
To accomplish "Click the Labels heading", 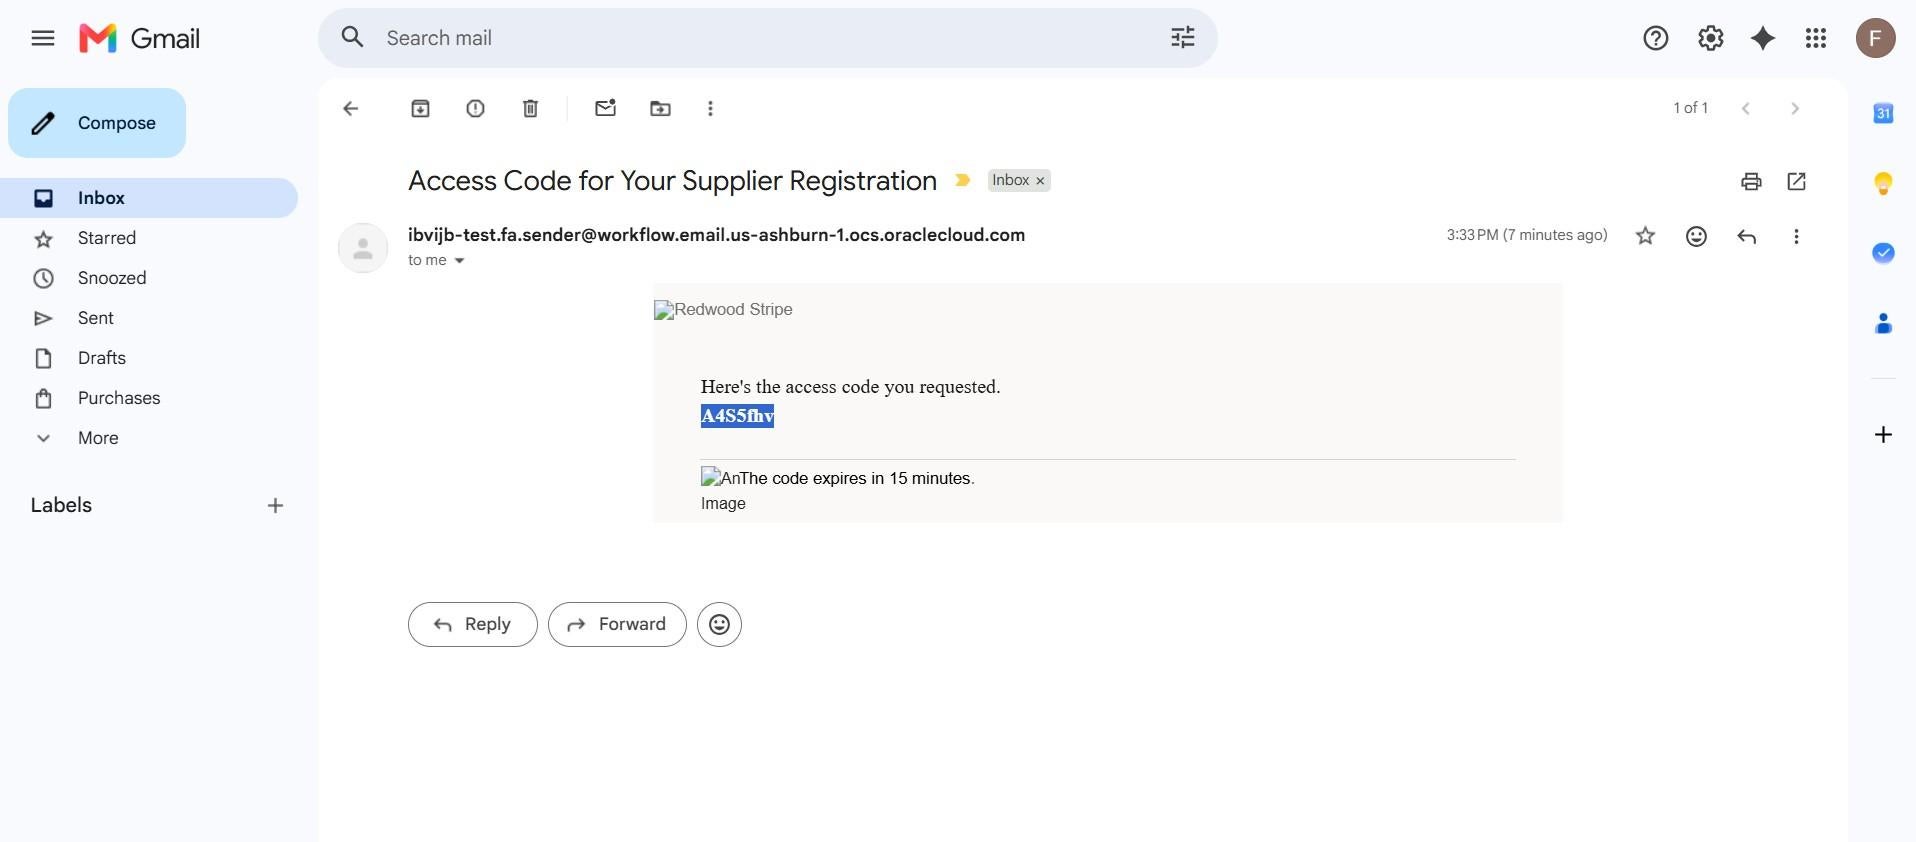I will 61,505.
